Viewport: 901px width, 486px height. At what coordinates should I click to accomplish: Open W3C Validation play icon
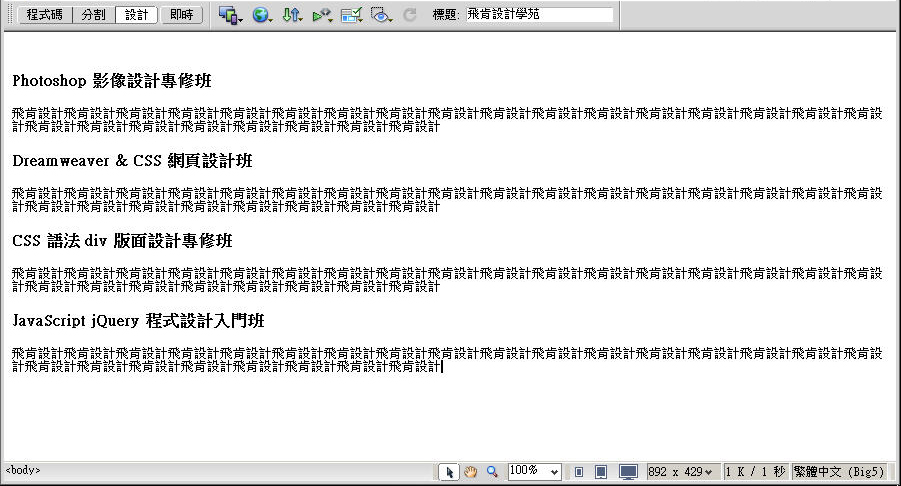pos(322,16)
